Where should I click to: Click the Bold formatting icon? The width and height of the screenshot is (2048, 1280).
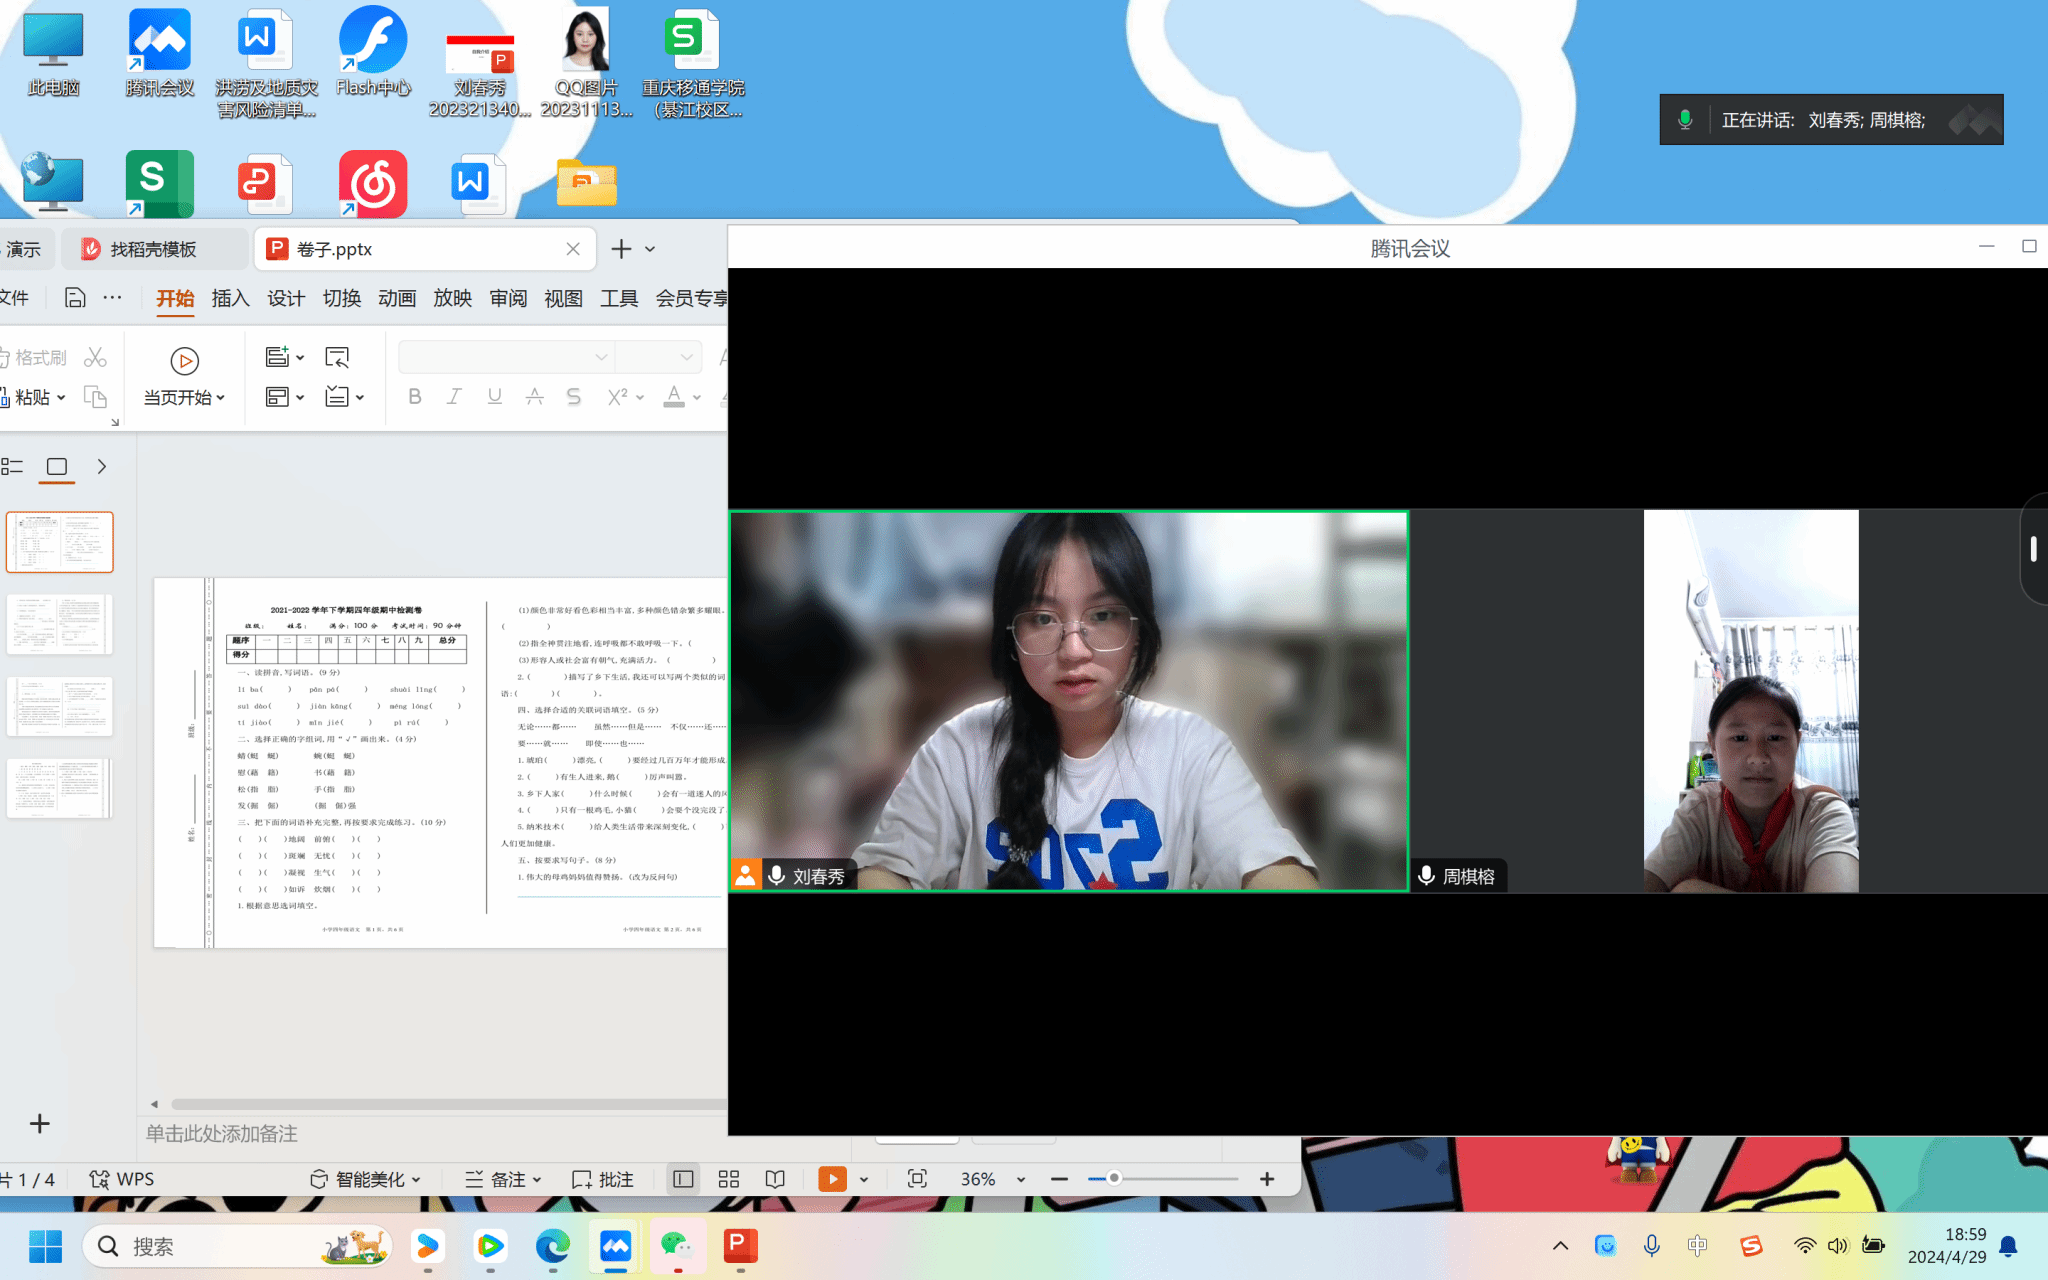tap(415, 397)
